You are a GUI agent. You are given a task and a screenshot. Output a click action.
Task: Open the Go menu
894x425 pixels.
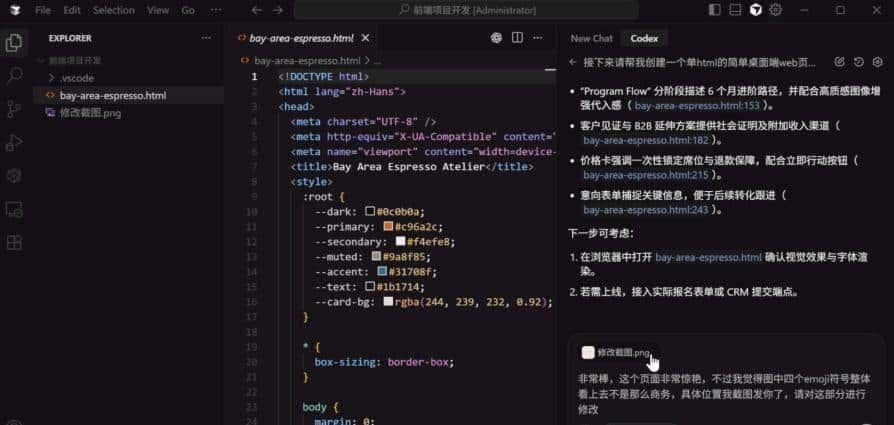coord(188,10)
